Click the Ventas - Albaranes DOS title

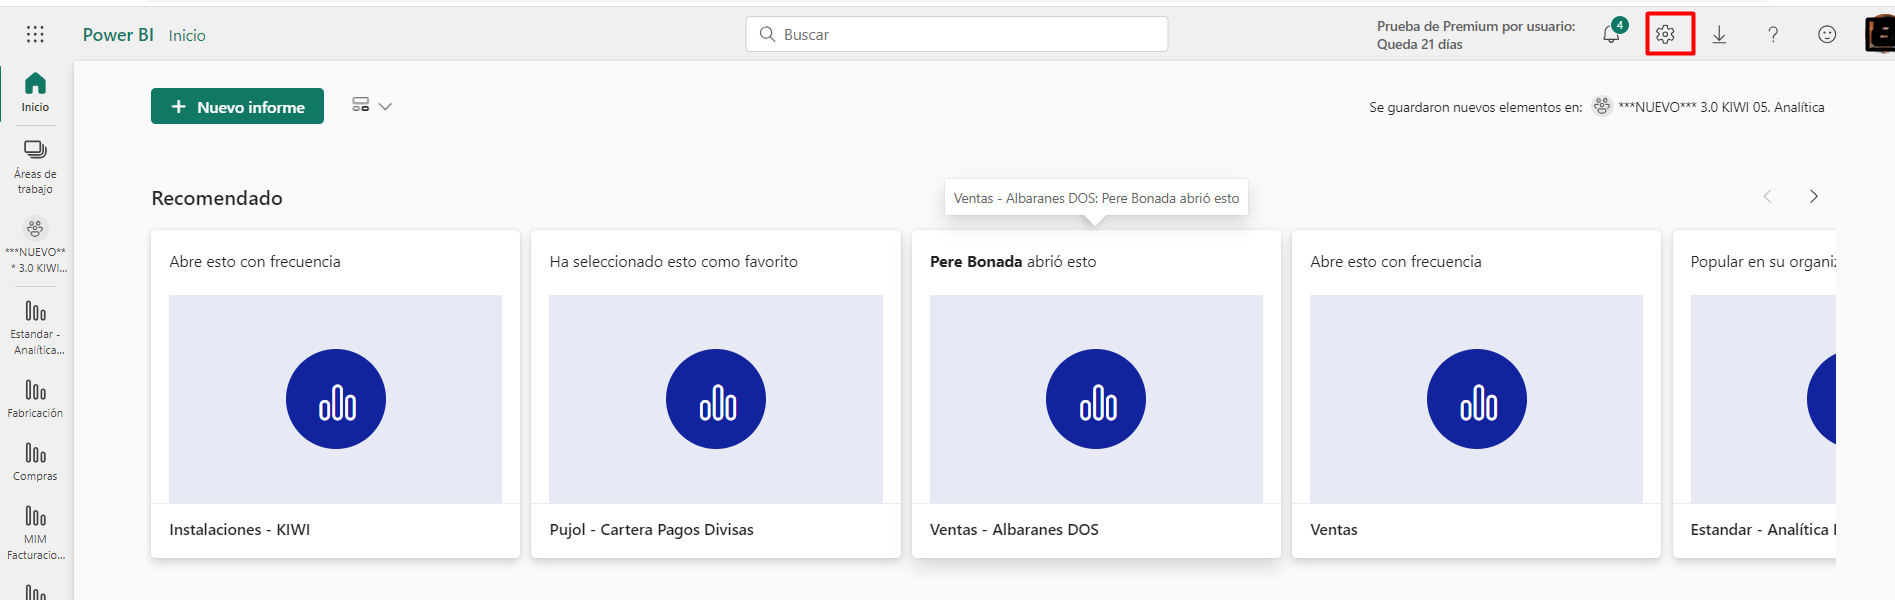(x=1014, y=530)
